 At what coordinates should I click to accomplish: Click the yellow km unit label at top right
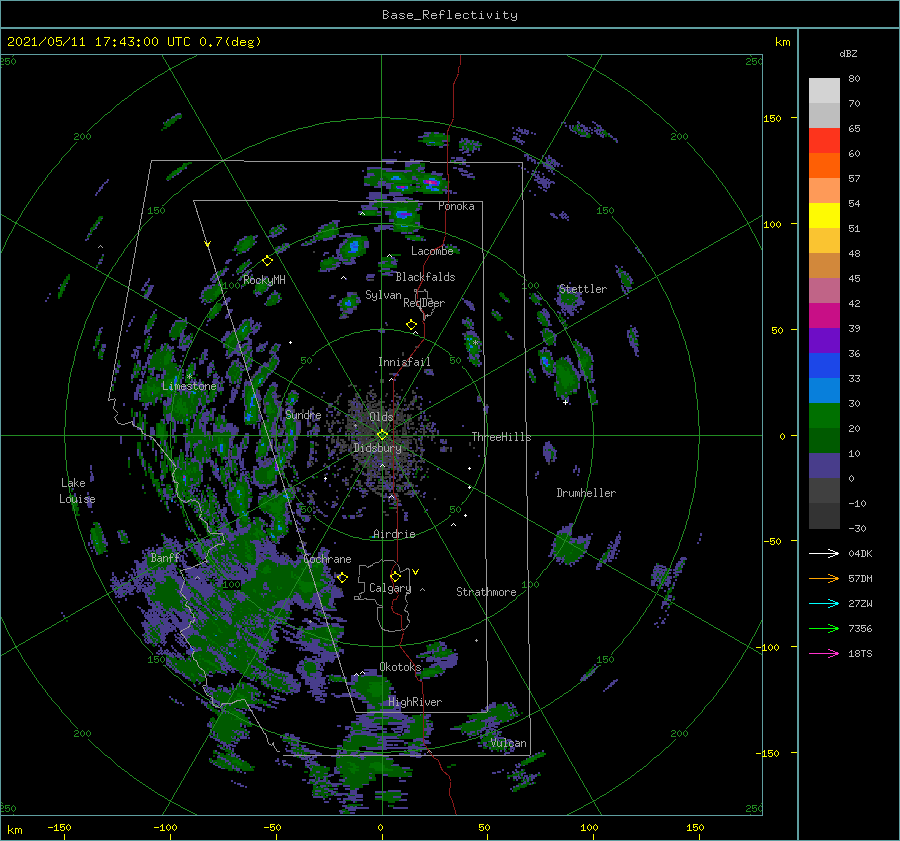point(782,42)
